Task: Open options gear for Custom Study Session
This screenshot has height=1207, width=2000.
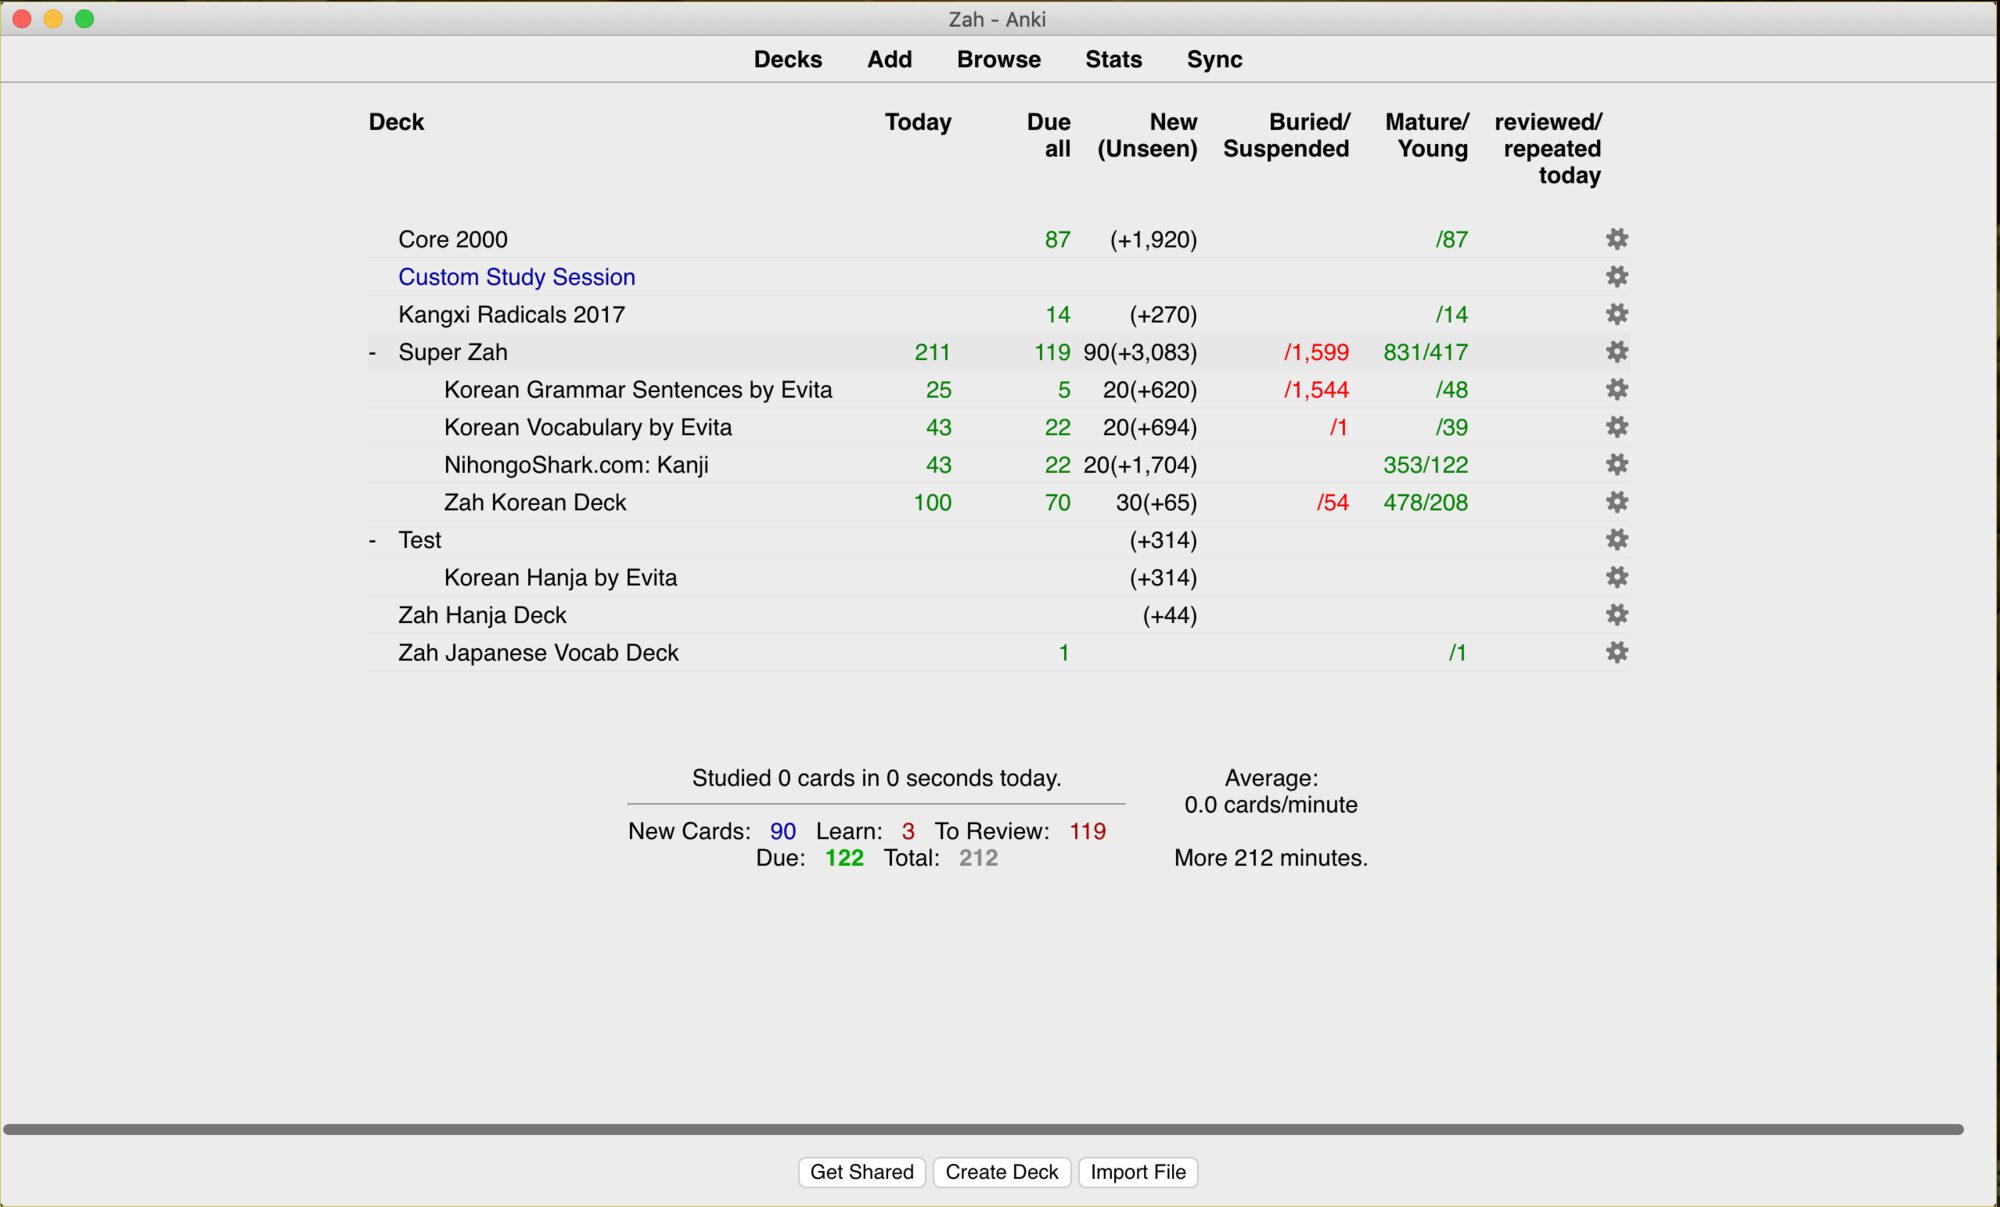Action: (1616, 276)
